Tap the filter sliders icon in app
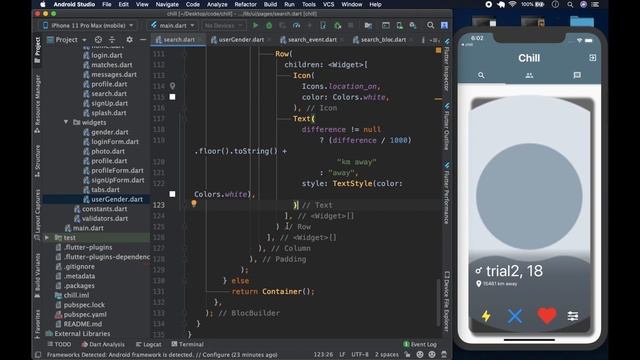The height and width of the screenshot is (360, 640). (573, 316)
